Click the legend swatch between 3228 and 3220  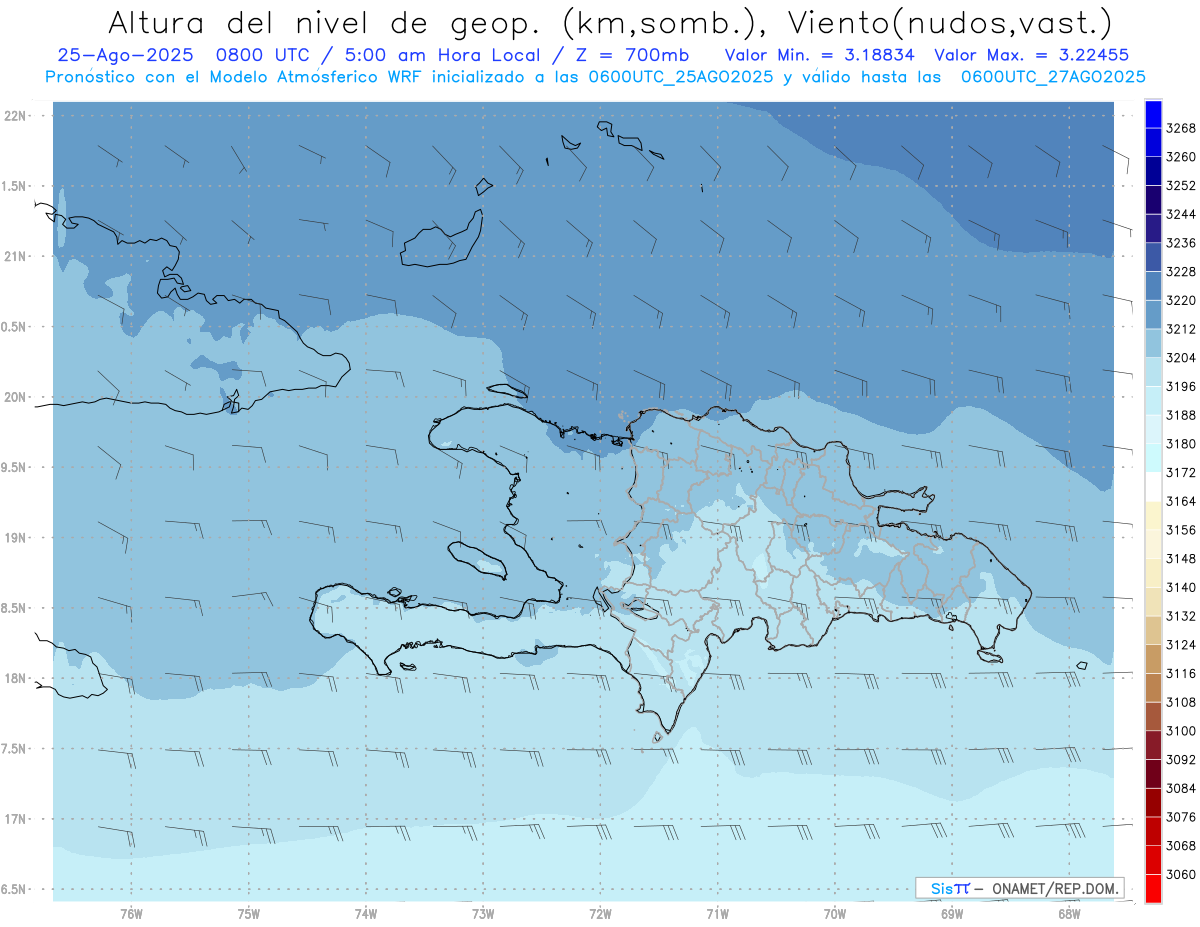pyautogui.click(x=1153, y=286)
